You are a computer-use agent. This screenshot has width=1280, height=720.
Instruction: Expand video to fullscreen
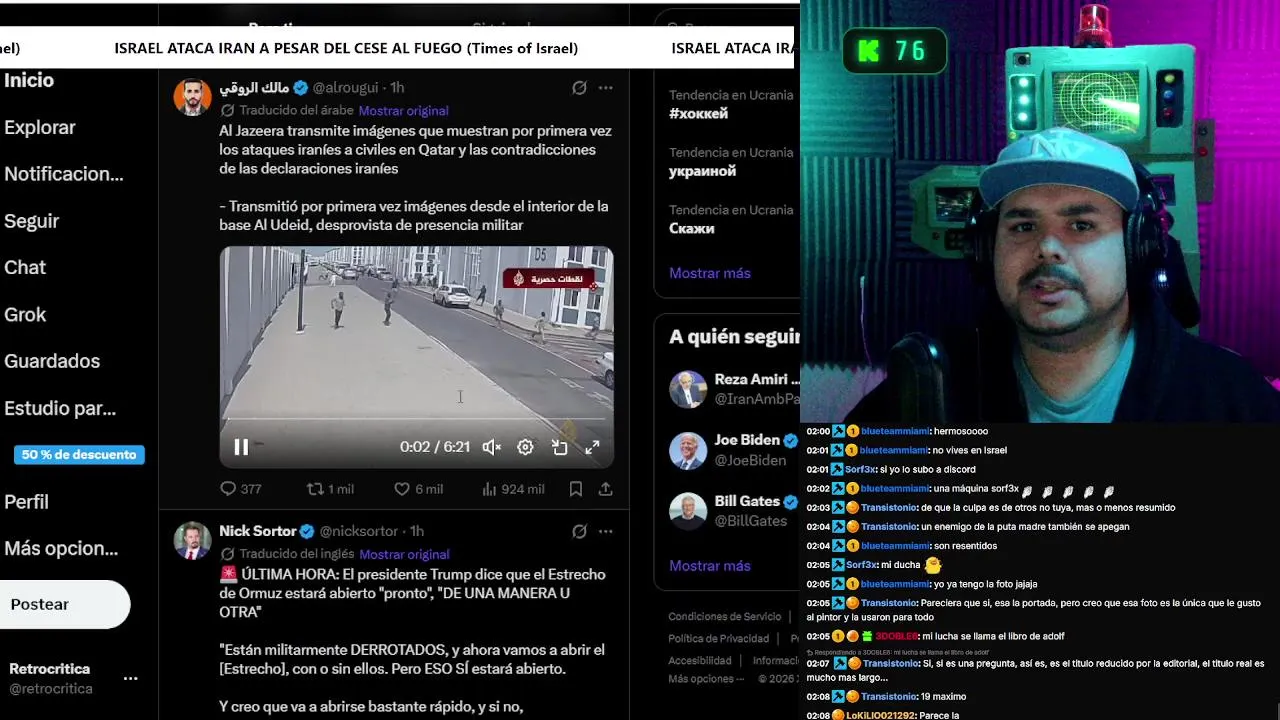(592, 447)
